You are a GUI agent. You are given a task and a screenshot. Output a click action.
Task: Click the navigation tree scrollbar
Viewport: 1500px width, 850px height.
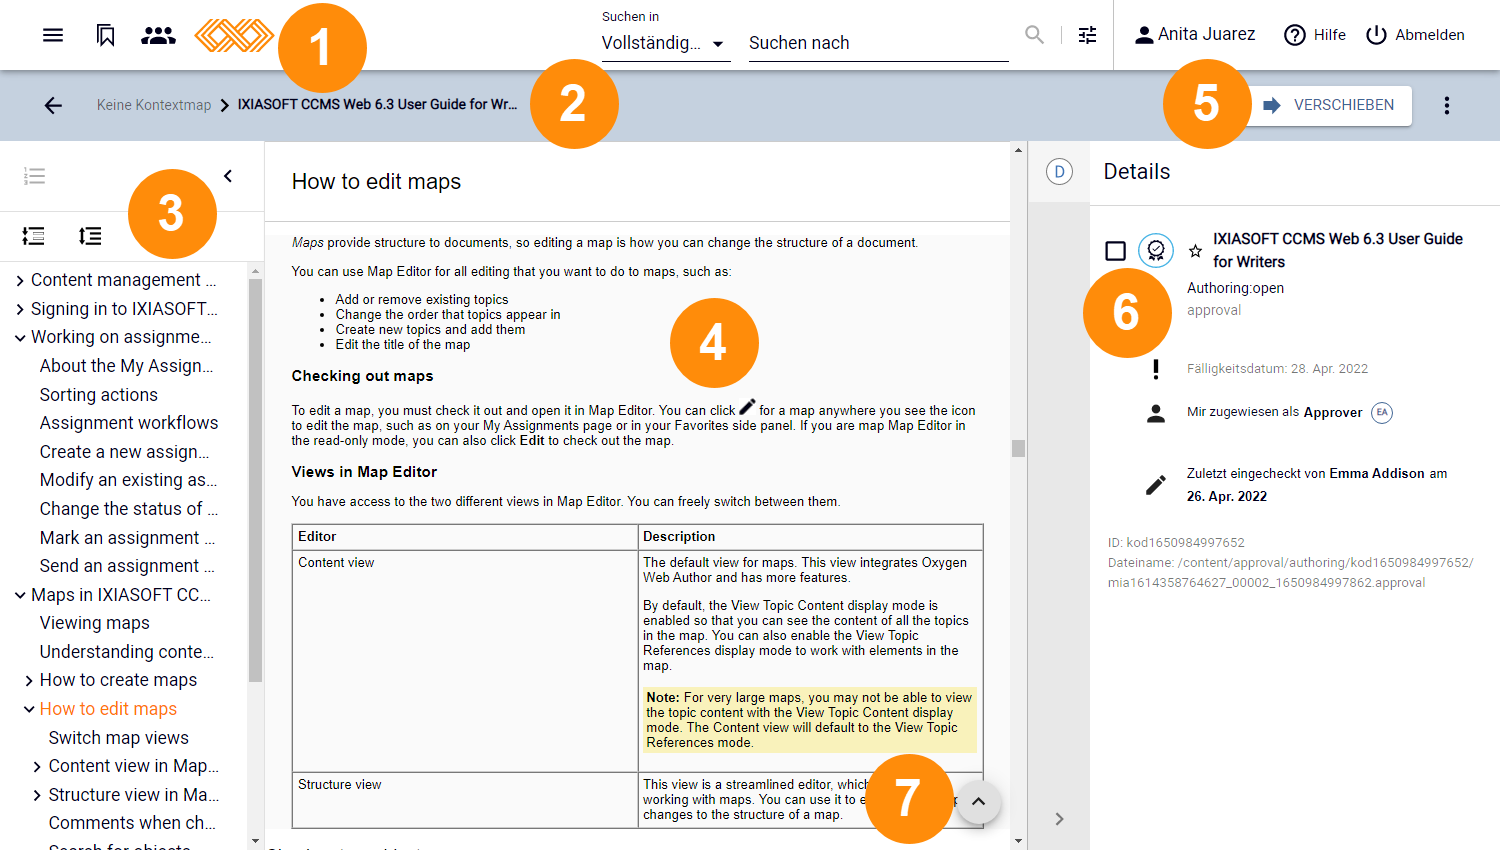click(x=255, y=480)
